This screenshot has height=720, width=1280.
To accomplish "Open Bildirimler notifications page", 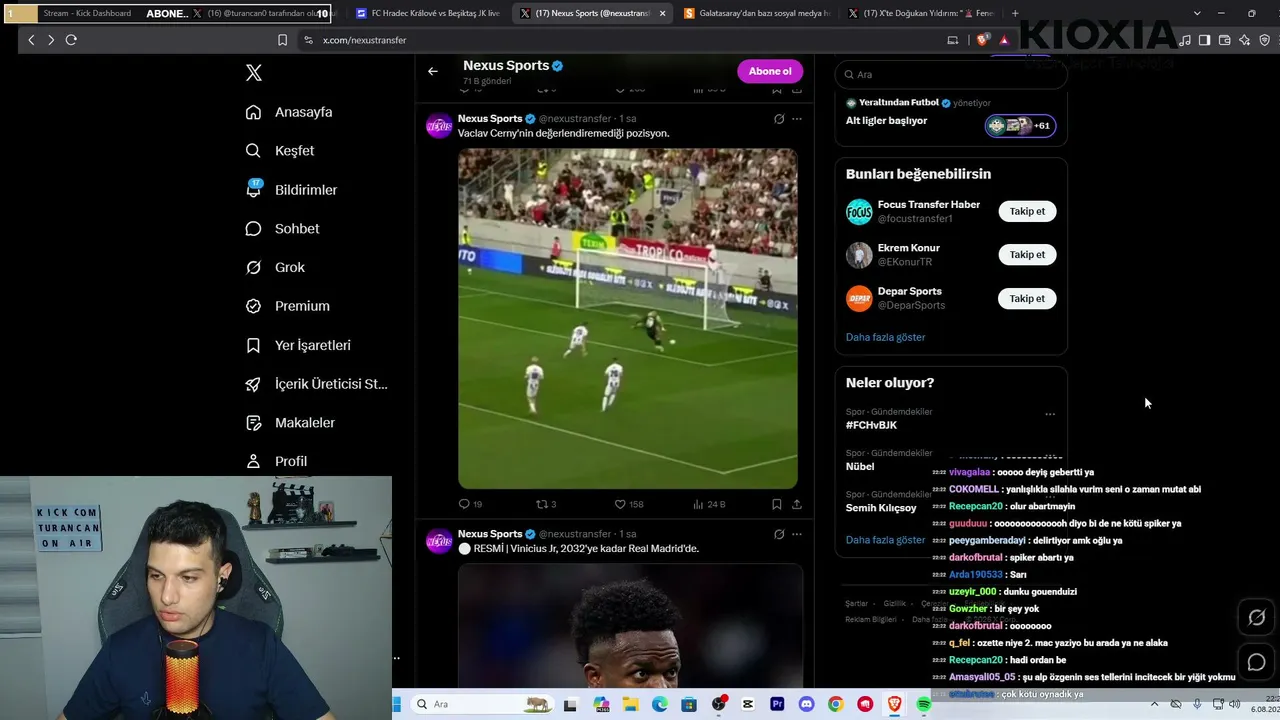I will coord(291,190).
